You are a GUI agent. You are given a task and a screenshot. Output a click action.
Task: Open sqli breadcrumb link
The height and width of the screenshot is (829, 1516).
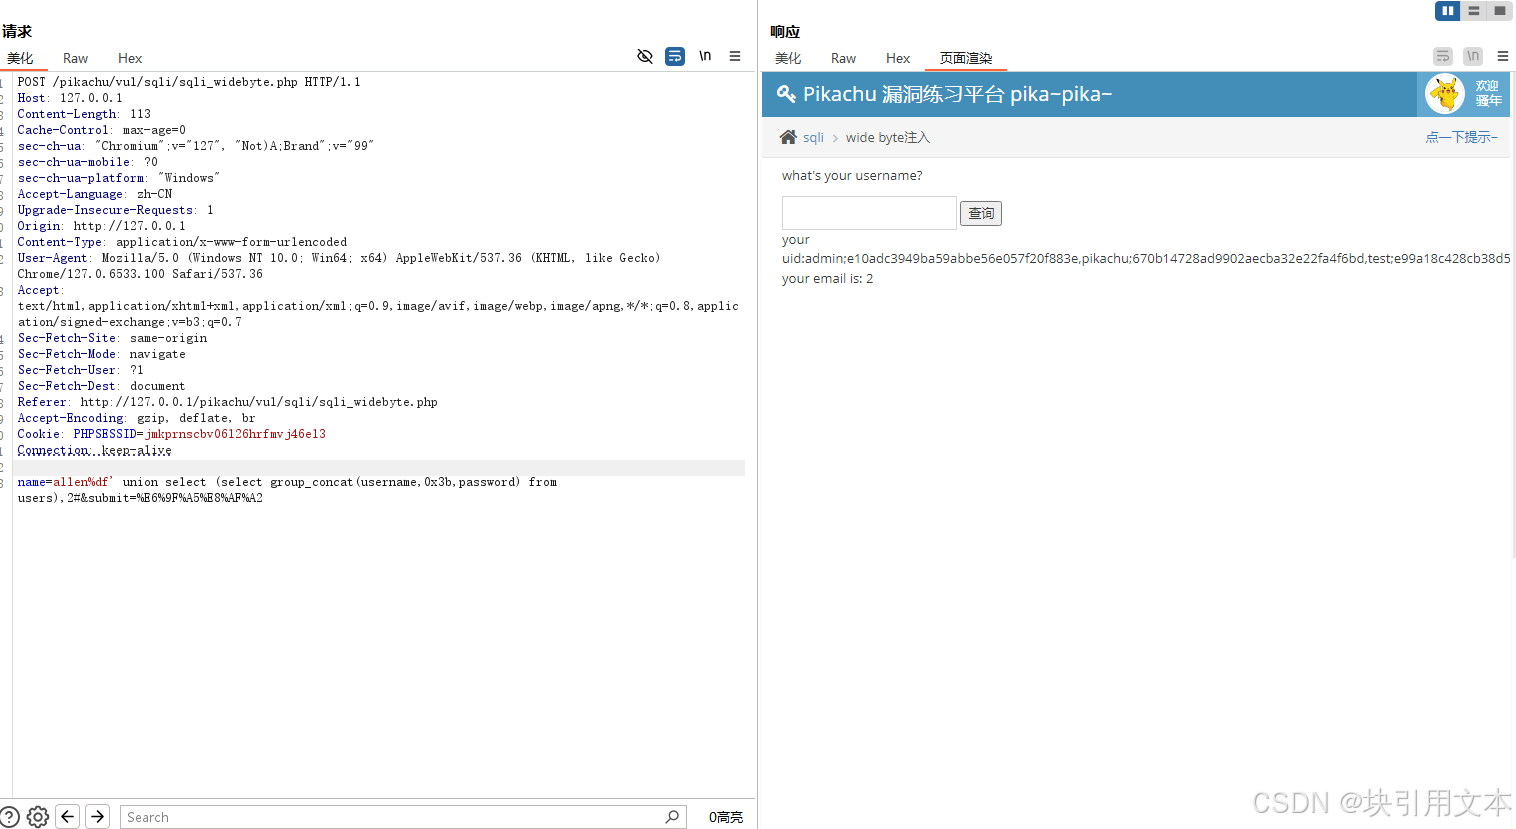pos(813,138)
